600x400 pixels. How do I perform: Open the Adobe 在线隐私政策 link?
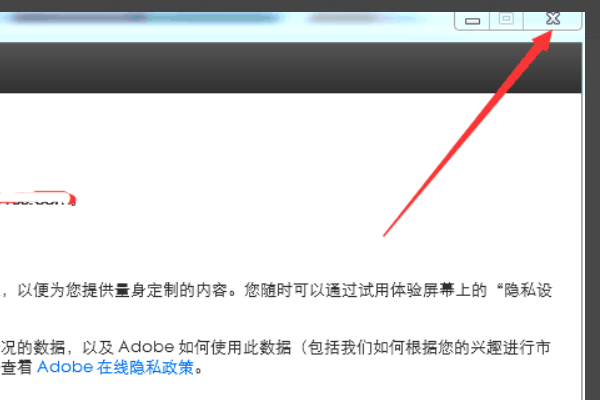(116, 367)
